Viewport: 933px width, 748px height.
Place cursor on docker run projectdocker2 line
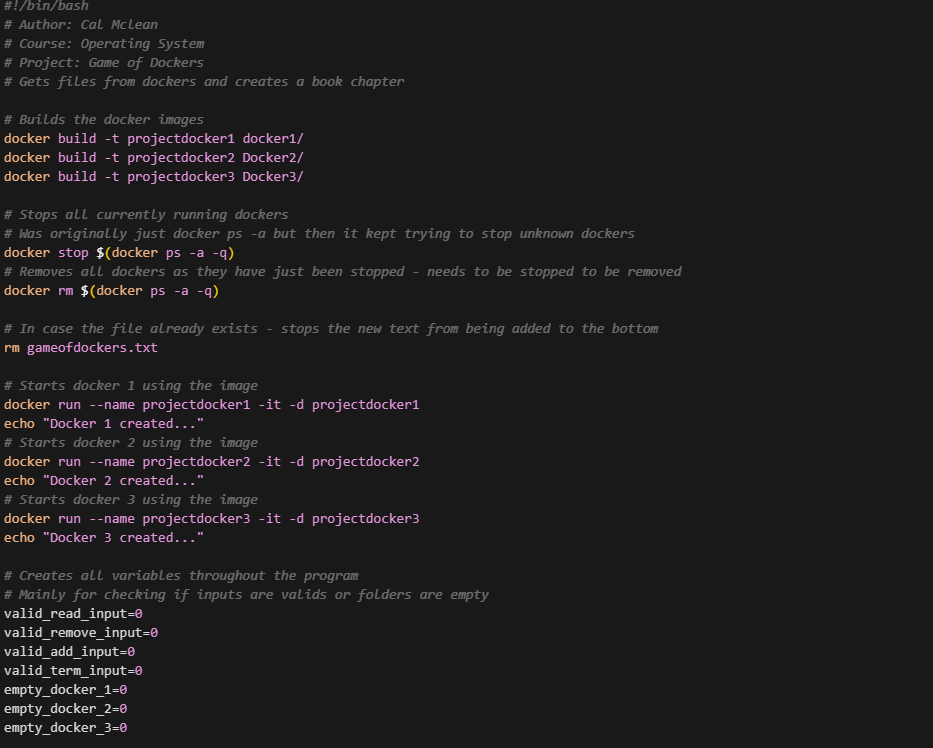click(211, 462)
